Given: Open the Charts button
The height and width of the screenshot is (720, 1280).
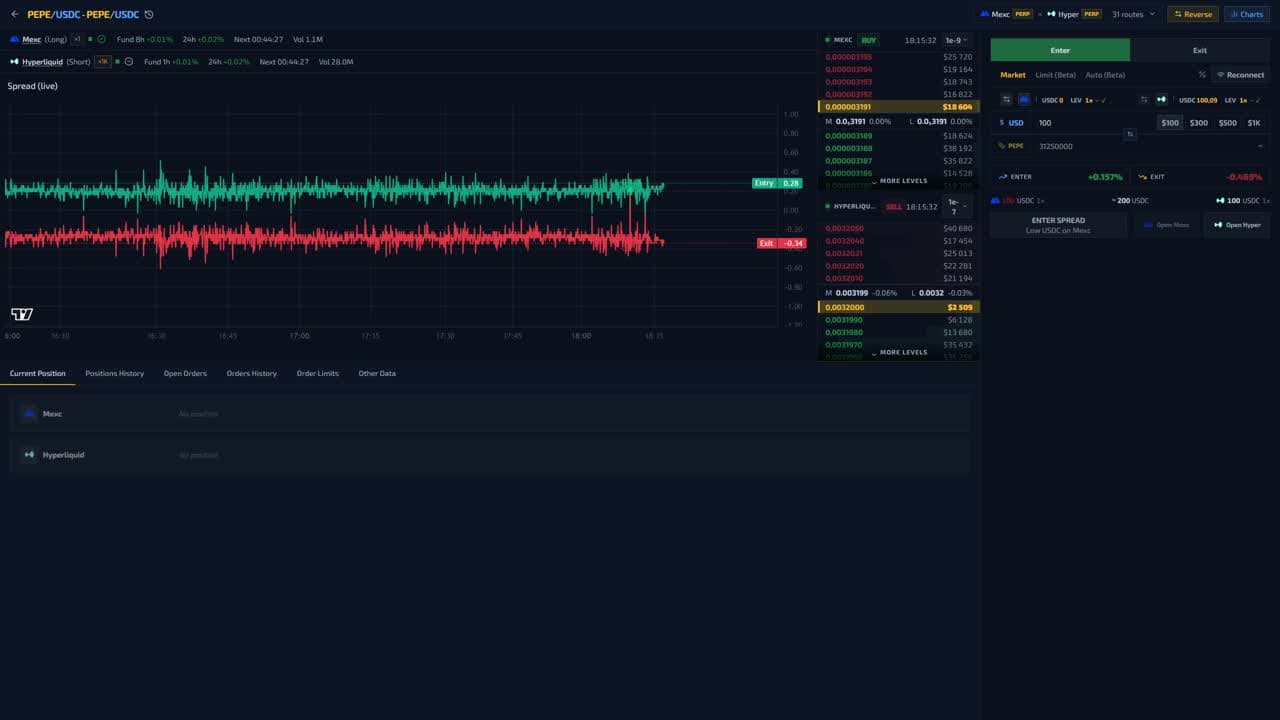Looking at the screenshot, I should (x=1247, y=15).
